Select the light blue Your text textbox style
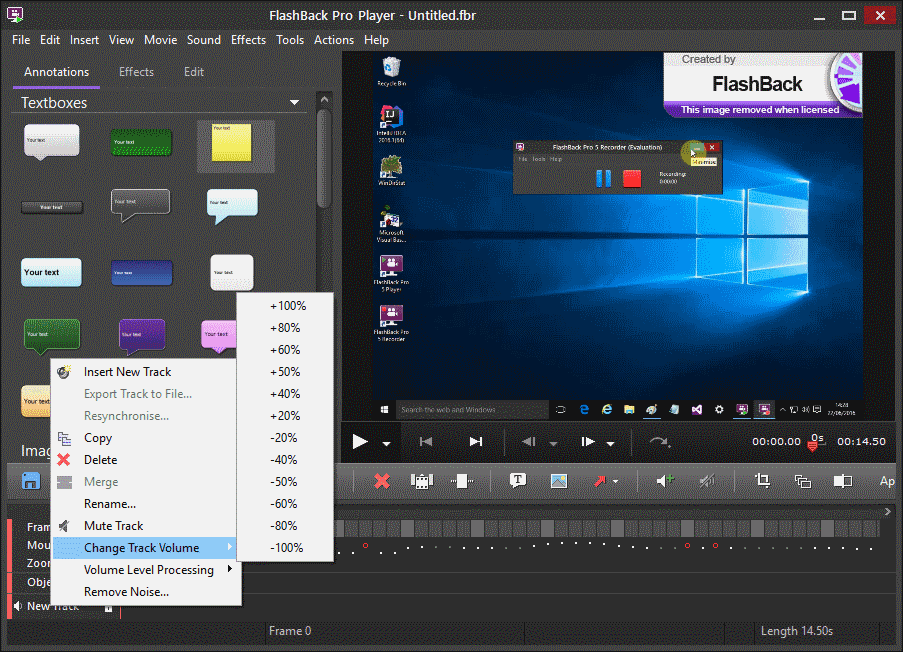 [51, 272]
